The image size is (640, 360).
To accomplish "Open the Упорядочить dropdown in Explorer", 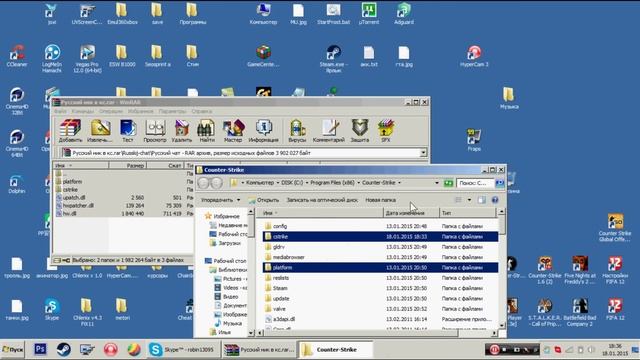I will coord(220,200).
